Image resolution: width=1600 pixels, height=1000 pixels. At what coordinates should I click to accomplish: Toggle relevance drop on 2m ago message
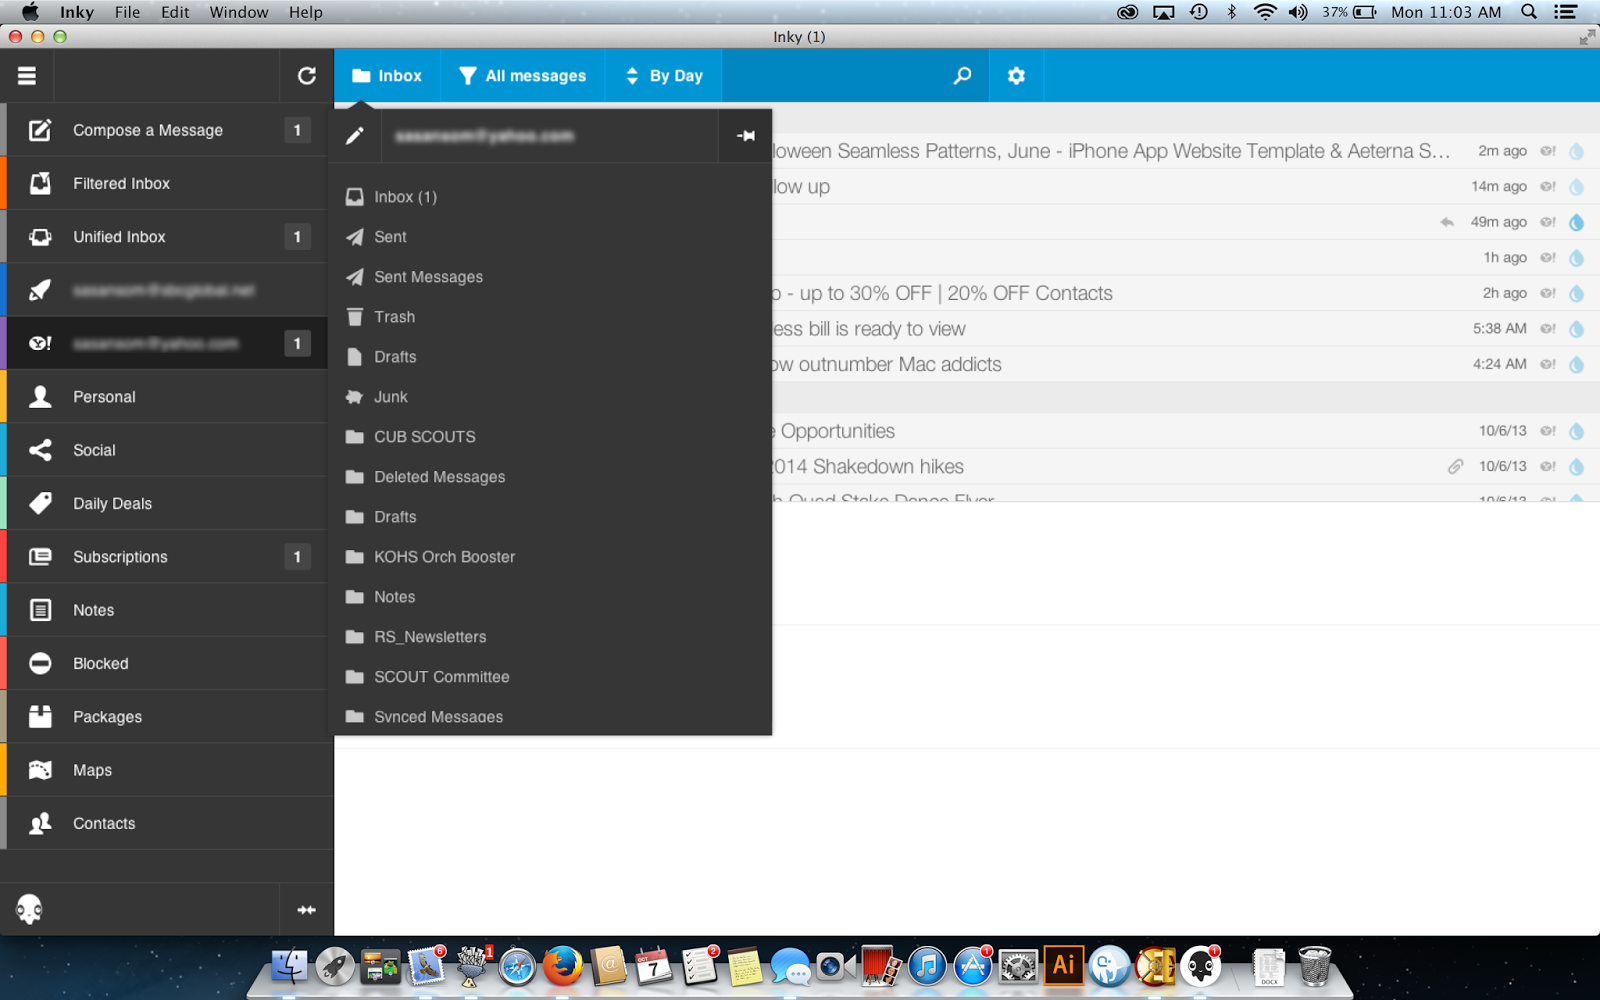(1577, 151)
